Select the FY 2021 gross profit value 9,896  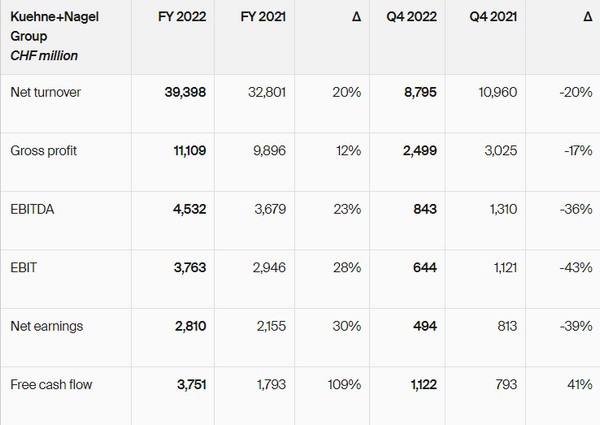[x=269, y=150]
